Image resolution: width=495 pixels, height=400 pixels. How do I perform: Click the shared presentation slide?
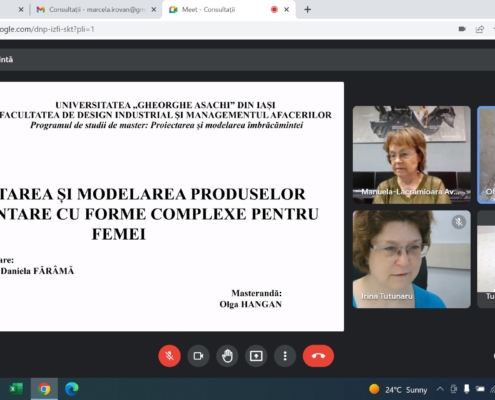172,207
